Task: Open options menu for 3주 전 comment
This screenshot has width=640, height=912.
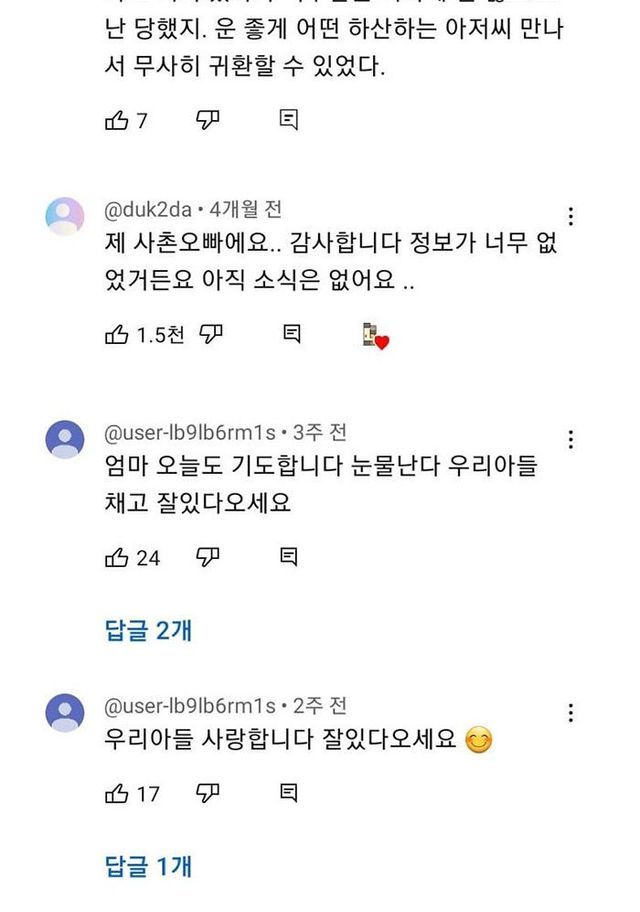Action: 570,440
